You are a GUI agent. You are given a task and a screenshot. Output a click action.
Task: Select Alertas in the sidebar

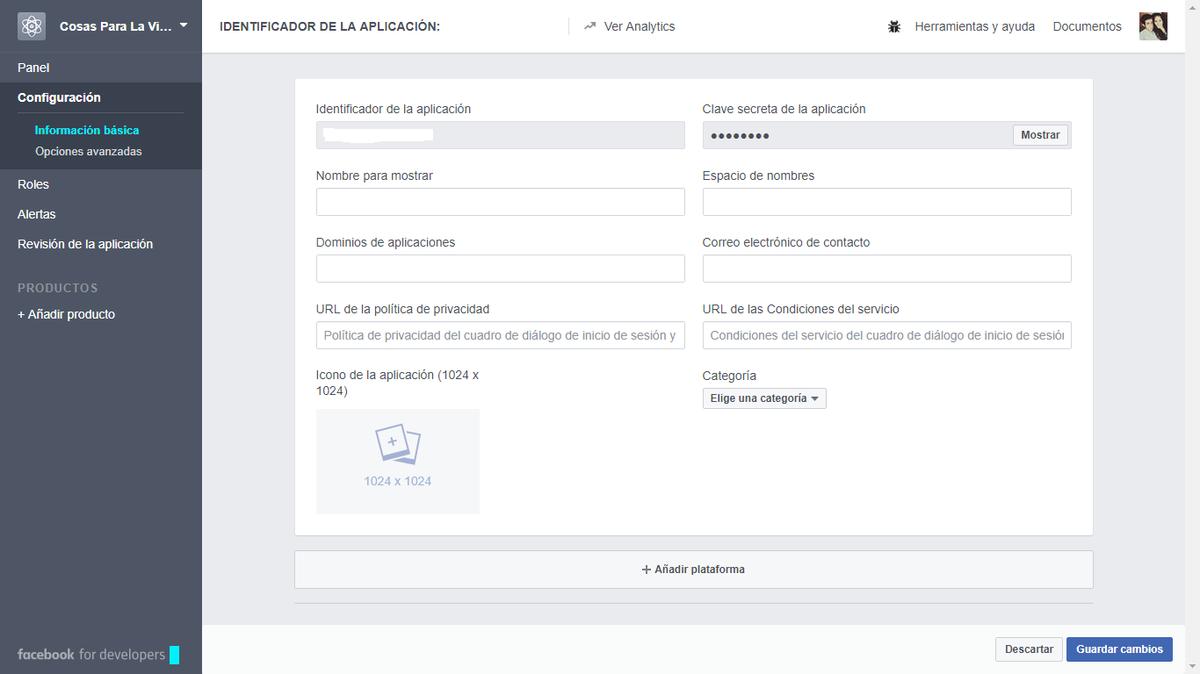click(x=36, y=213)
